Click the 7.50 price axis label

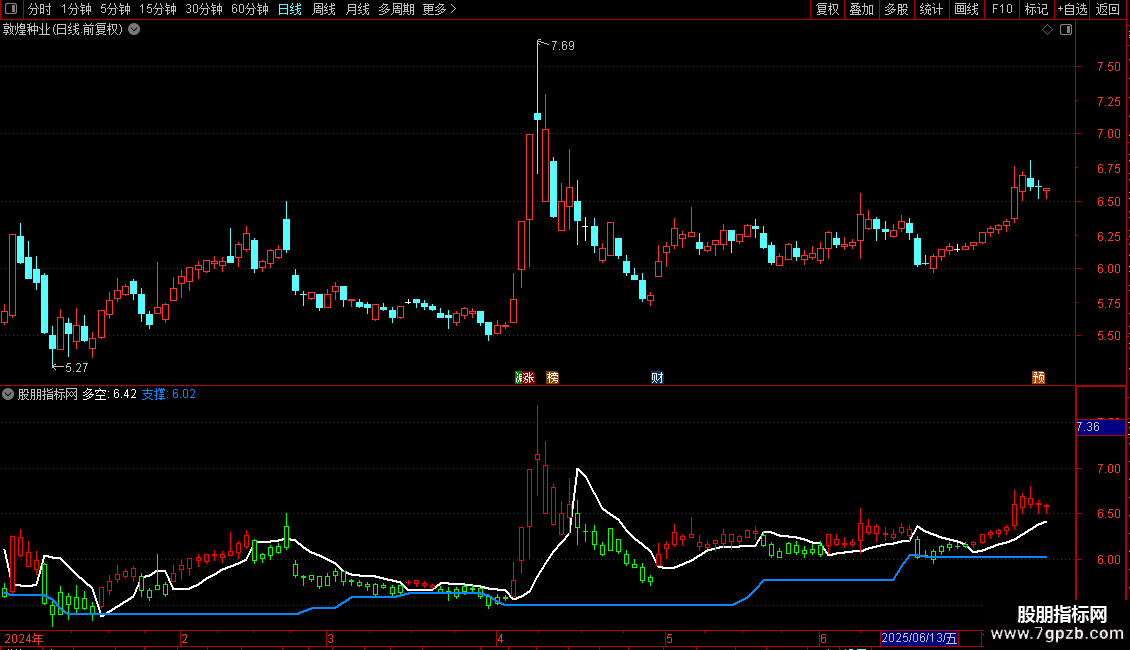point(1108,67)
